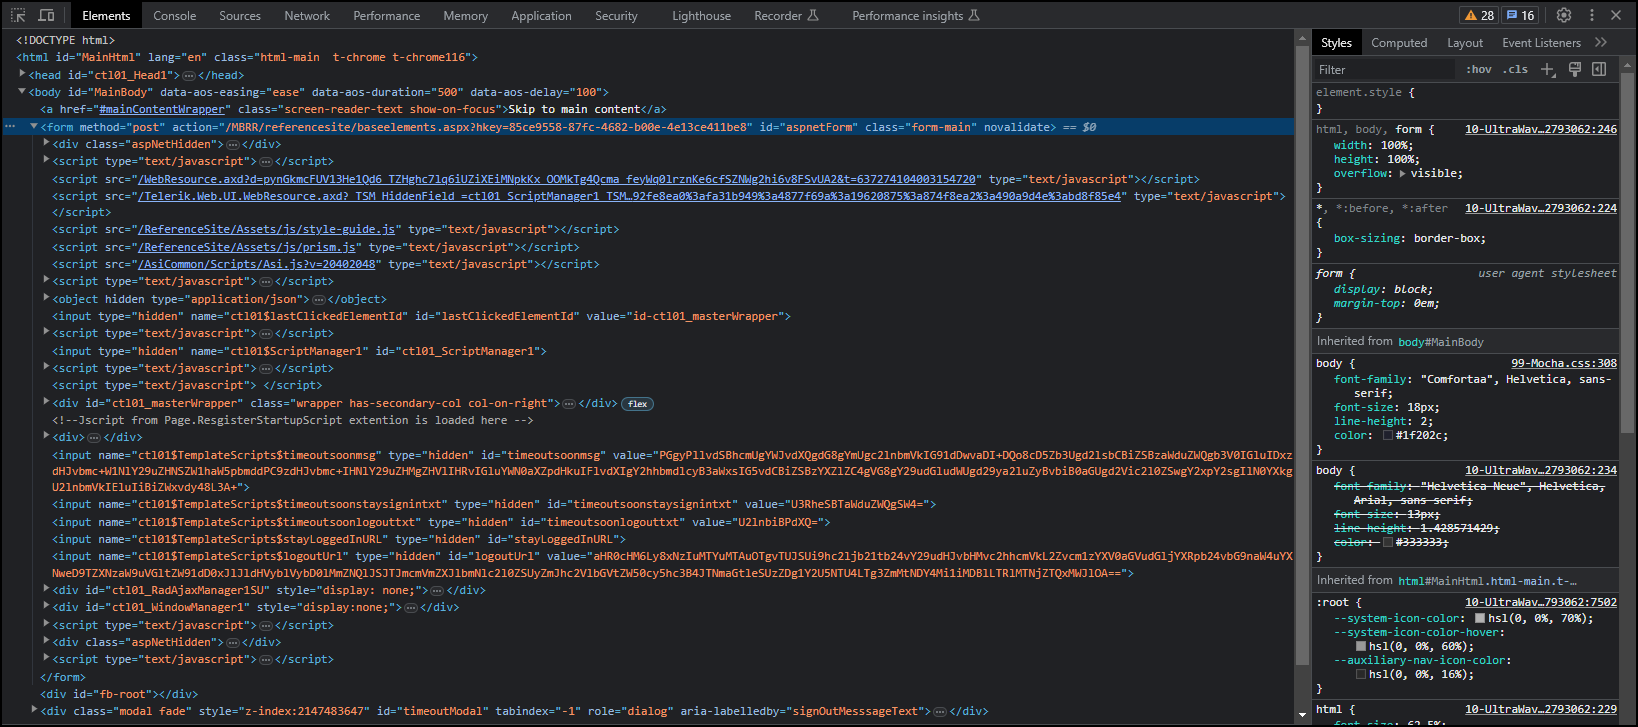Open DevTools settings gear
This screenshot has width=1638, height=727.
(x=1564, y=15)
